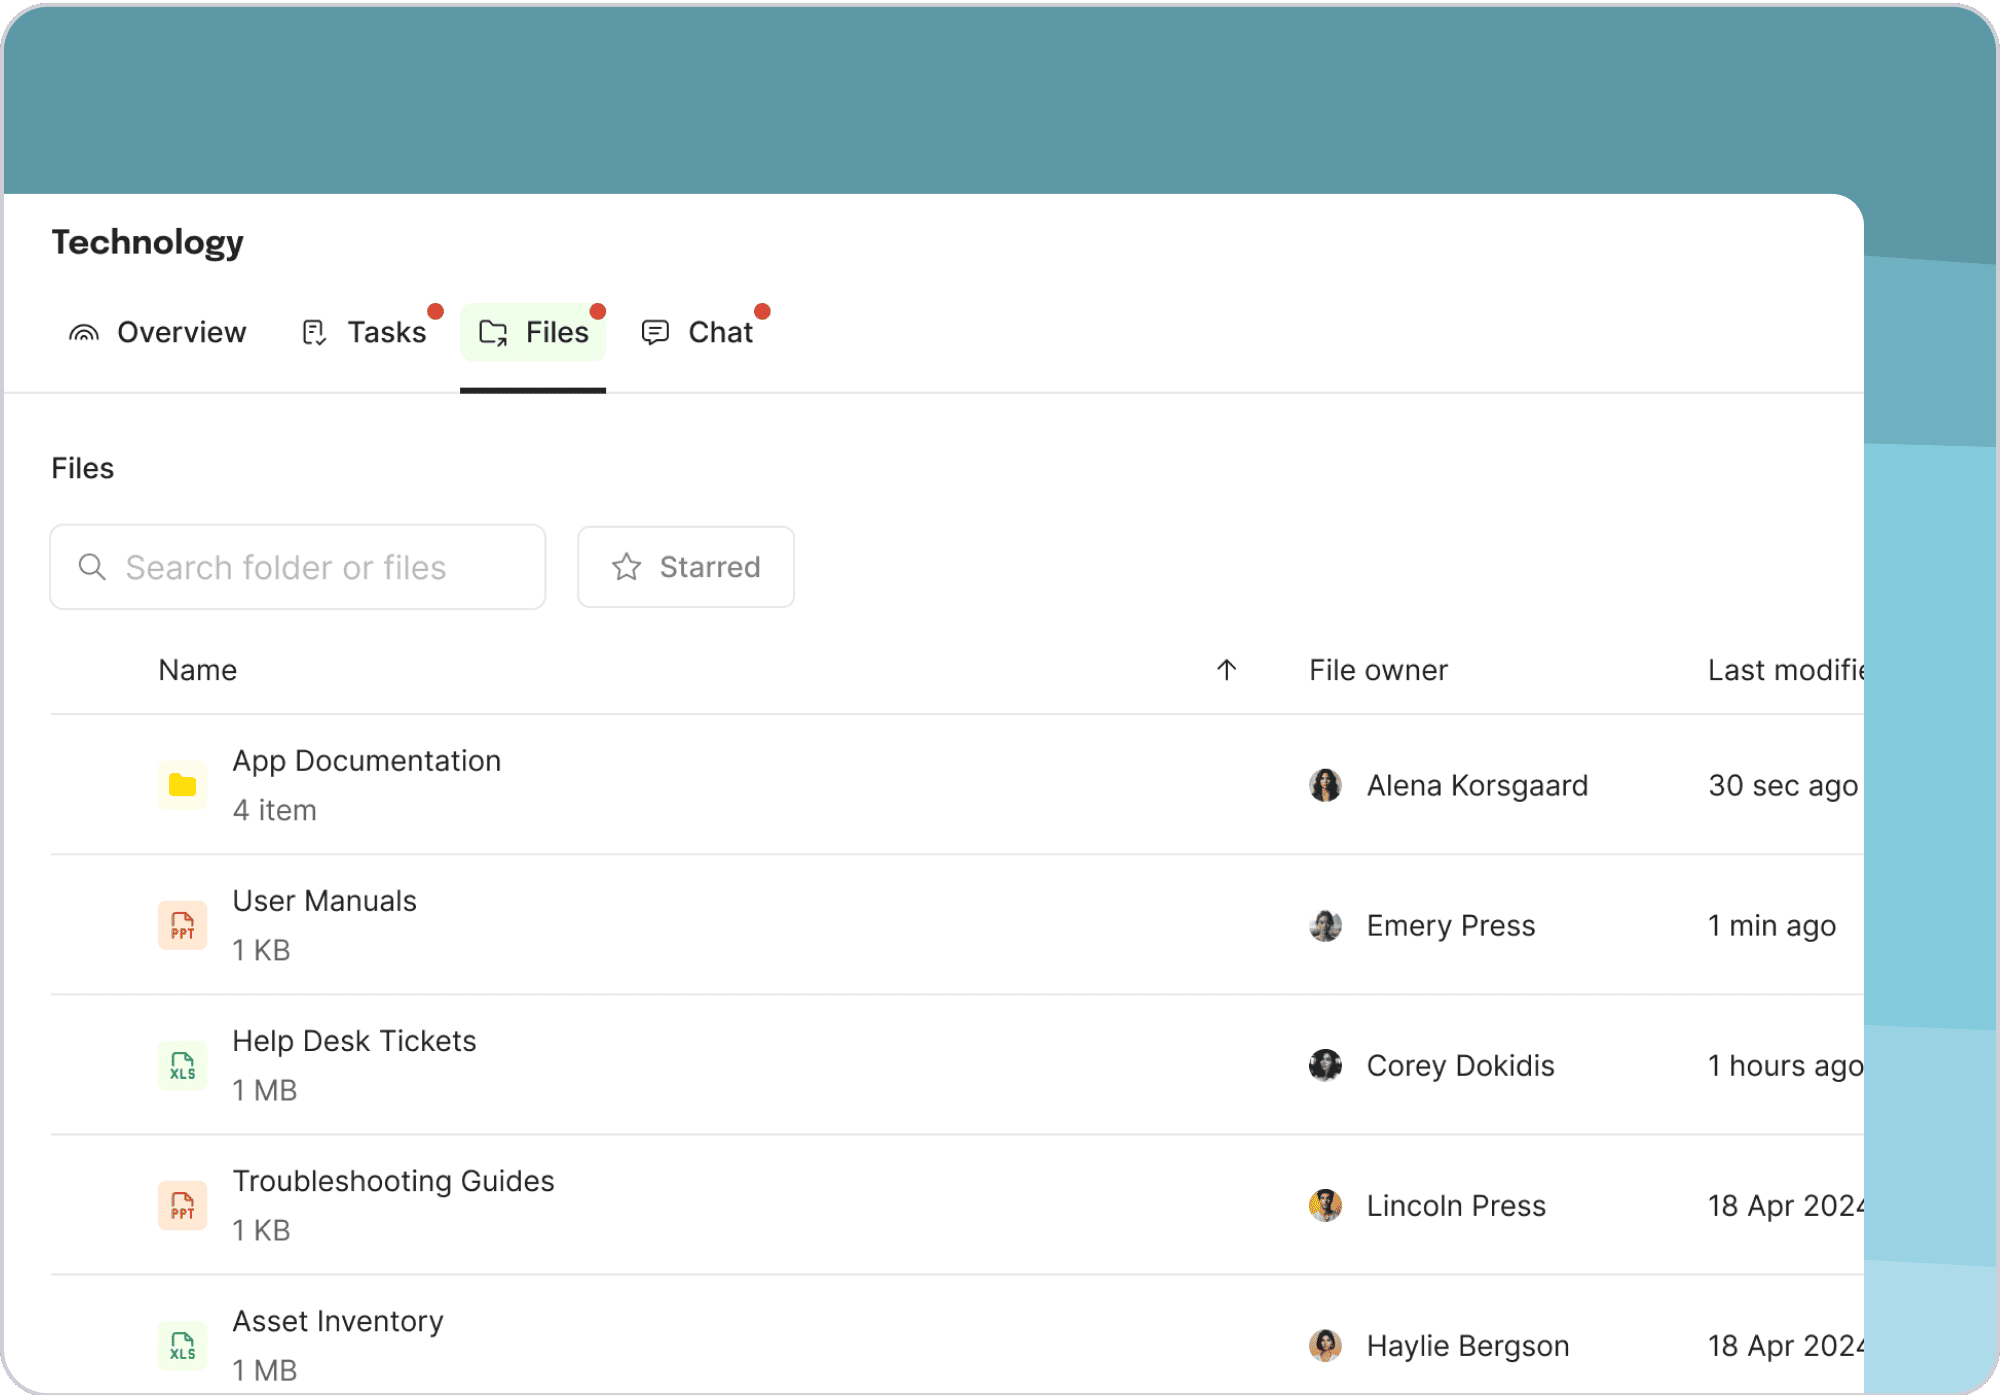Click the PPT icon for Troubleshooting Guides
Viewport: 2000px width, 1395px height.
tap(182, 1206)
